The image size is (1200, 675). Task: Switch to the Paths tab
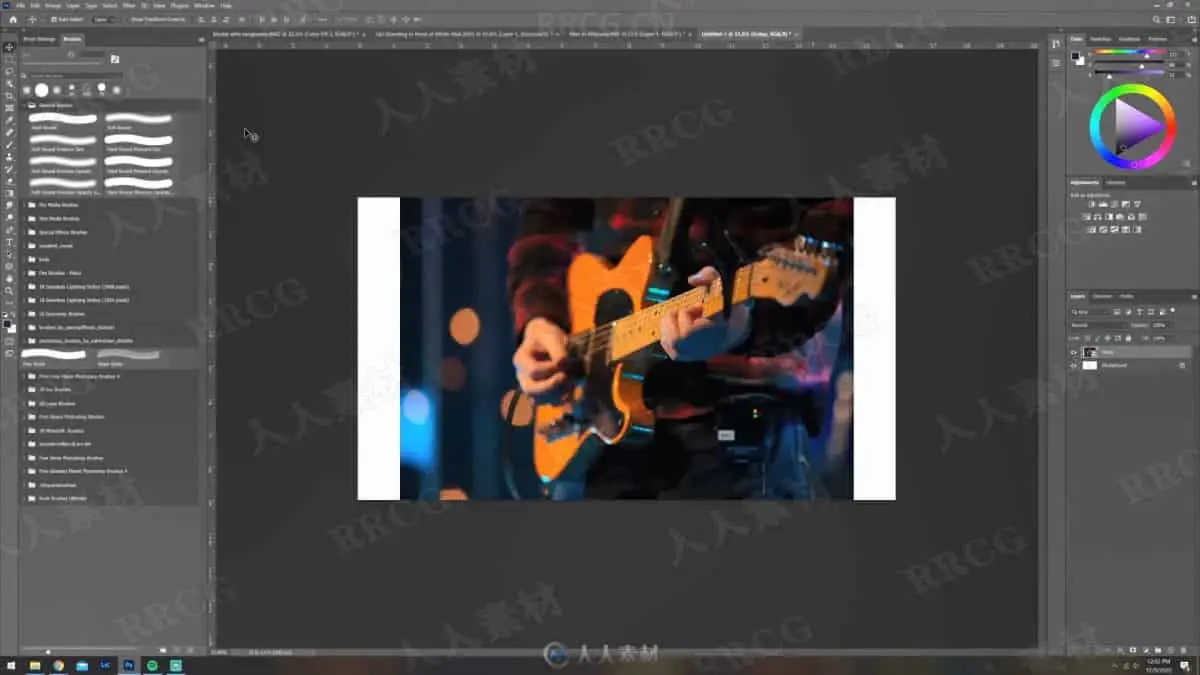click(1127, 296)
